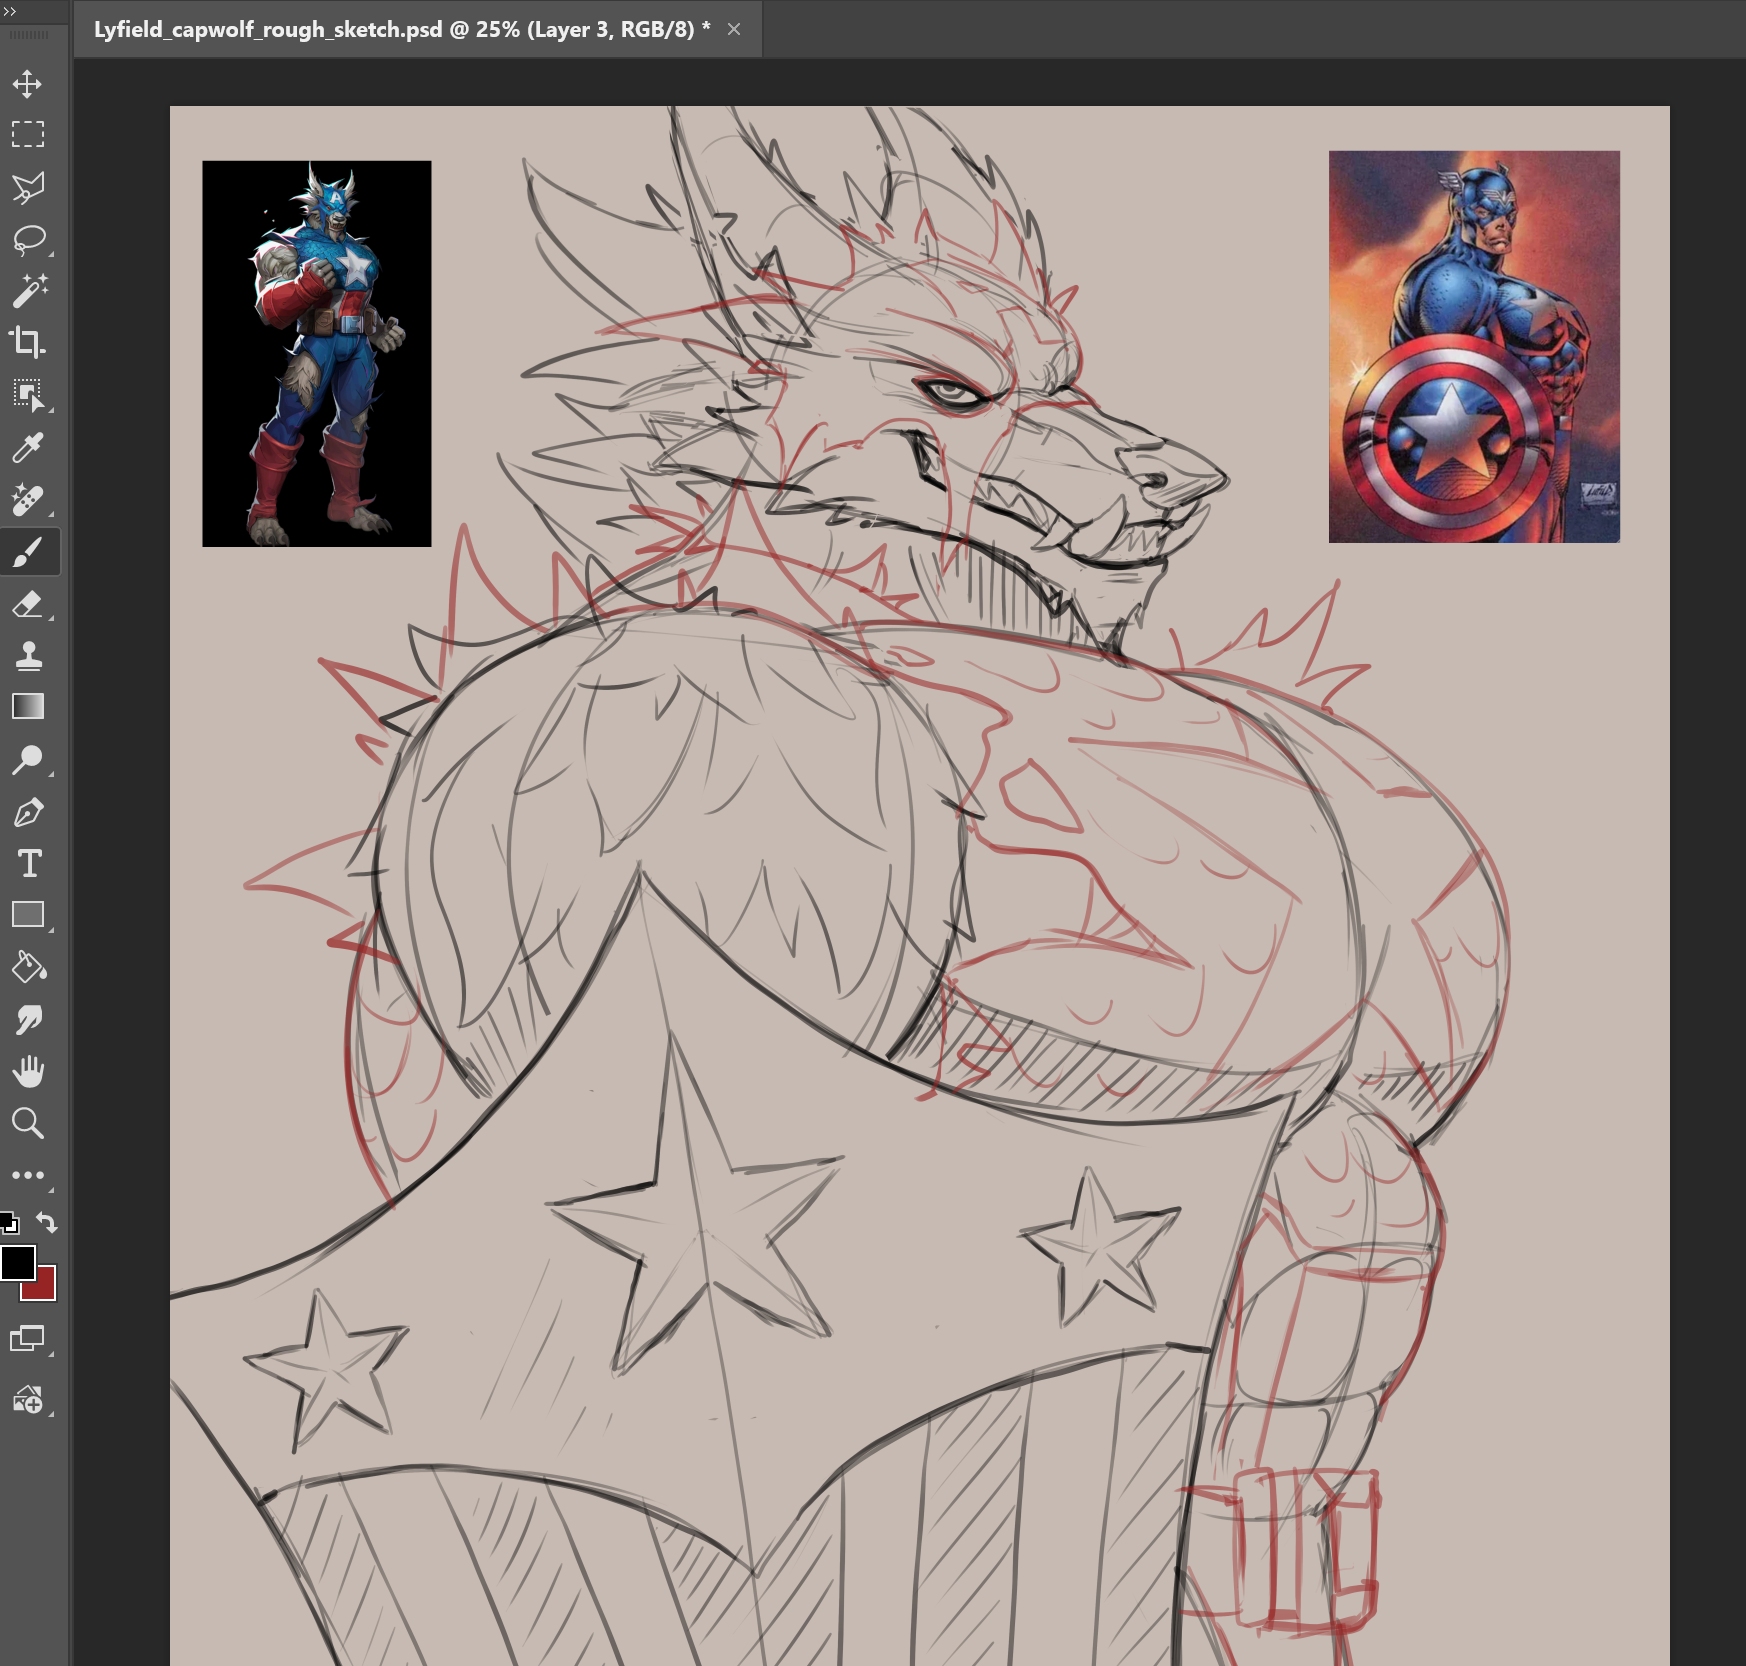Click the Captain America shield reference image

point(1473,347)
